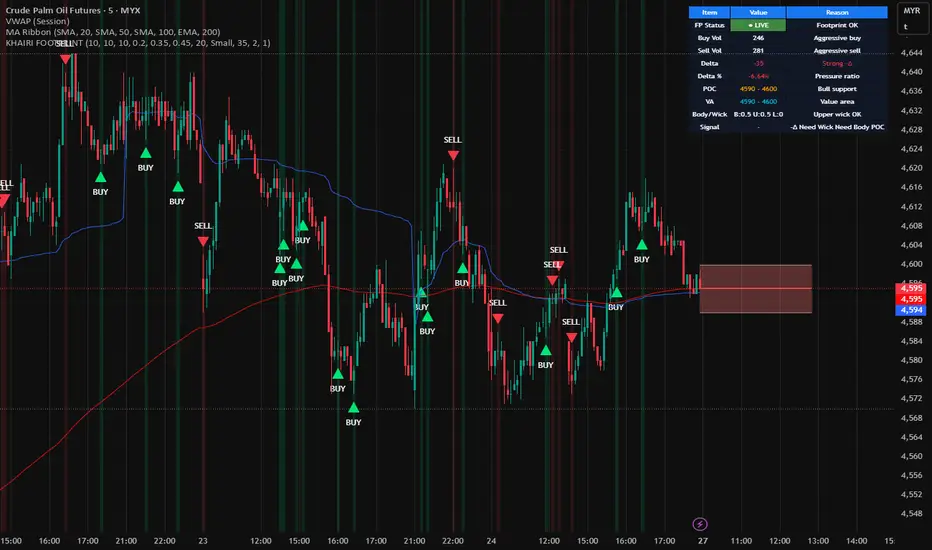Click the 4,644 price axis label
Screen dimensions: 932x550
click(x=911, y=53)
